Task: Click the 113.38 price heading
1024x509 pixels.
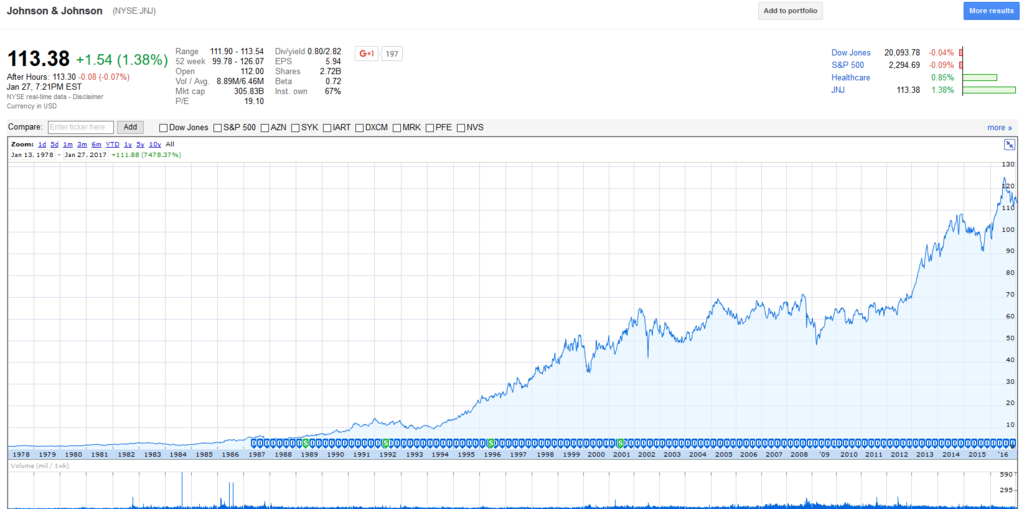Action: pos(38,59)
